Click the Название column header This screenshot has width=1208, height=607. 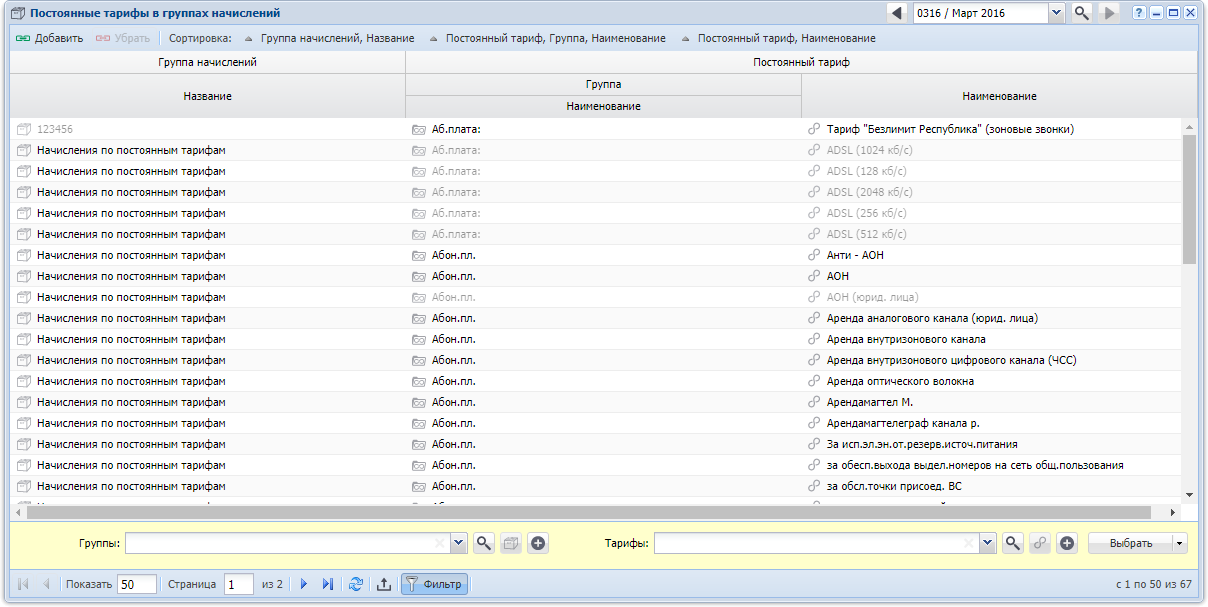coord(208,96)
